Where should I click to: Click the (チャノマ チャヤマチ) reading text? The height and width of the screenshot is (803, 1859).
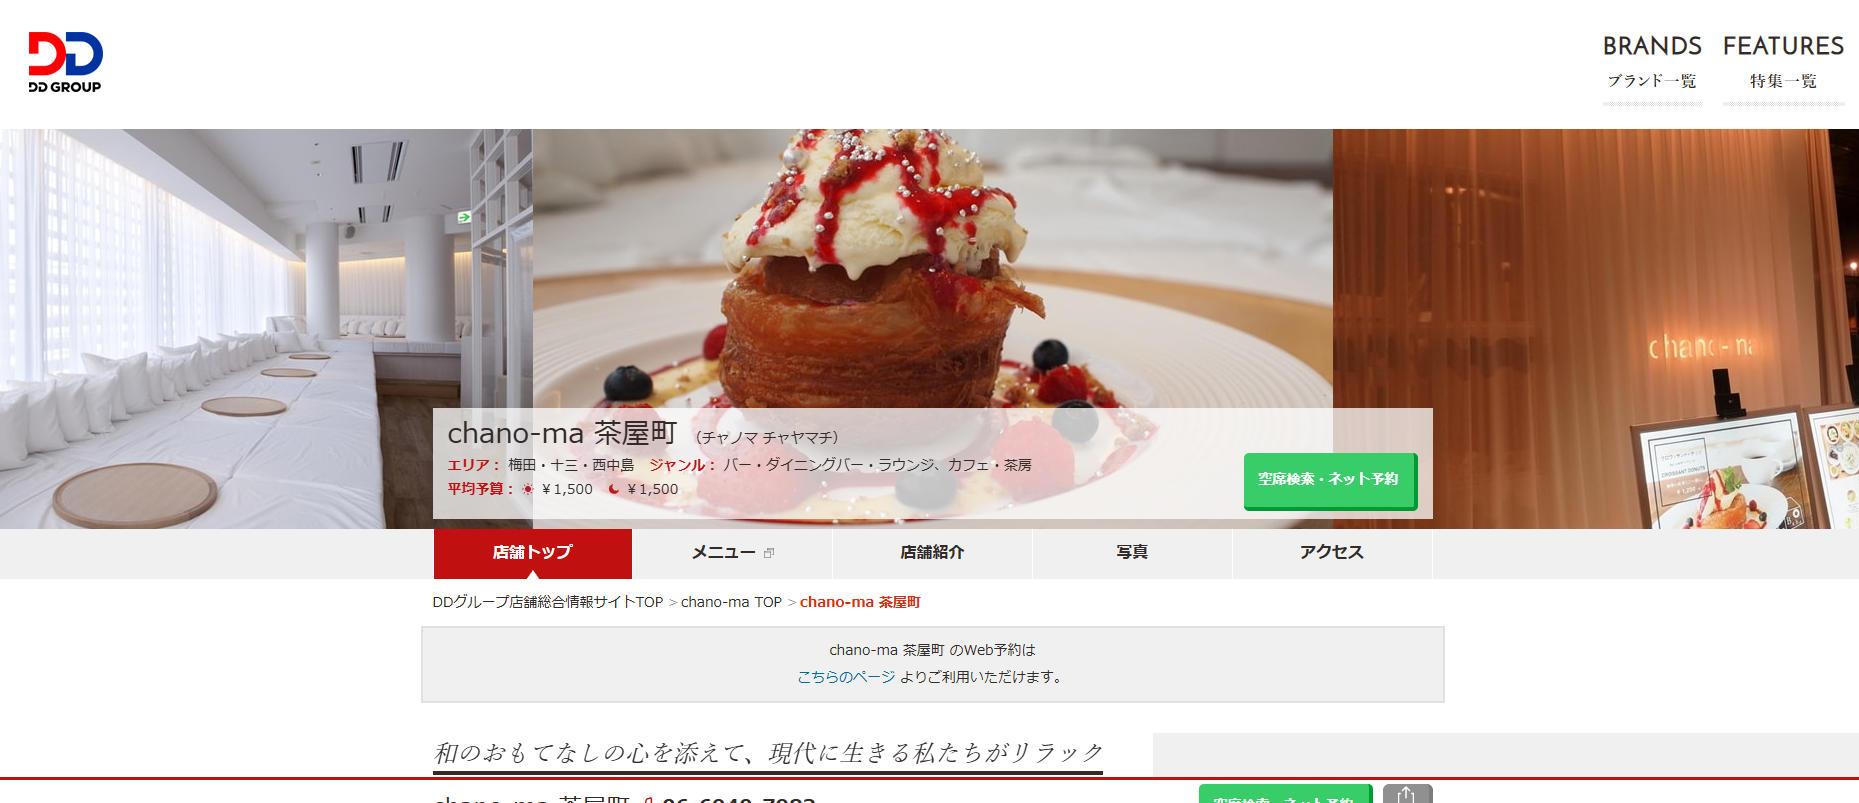click(767, 437)
